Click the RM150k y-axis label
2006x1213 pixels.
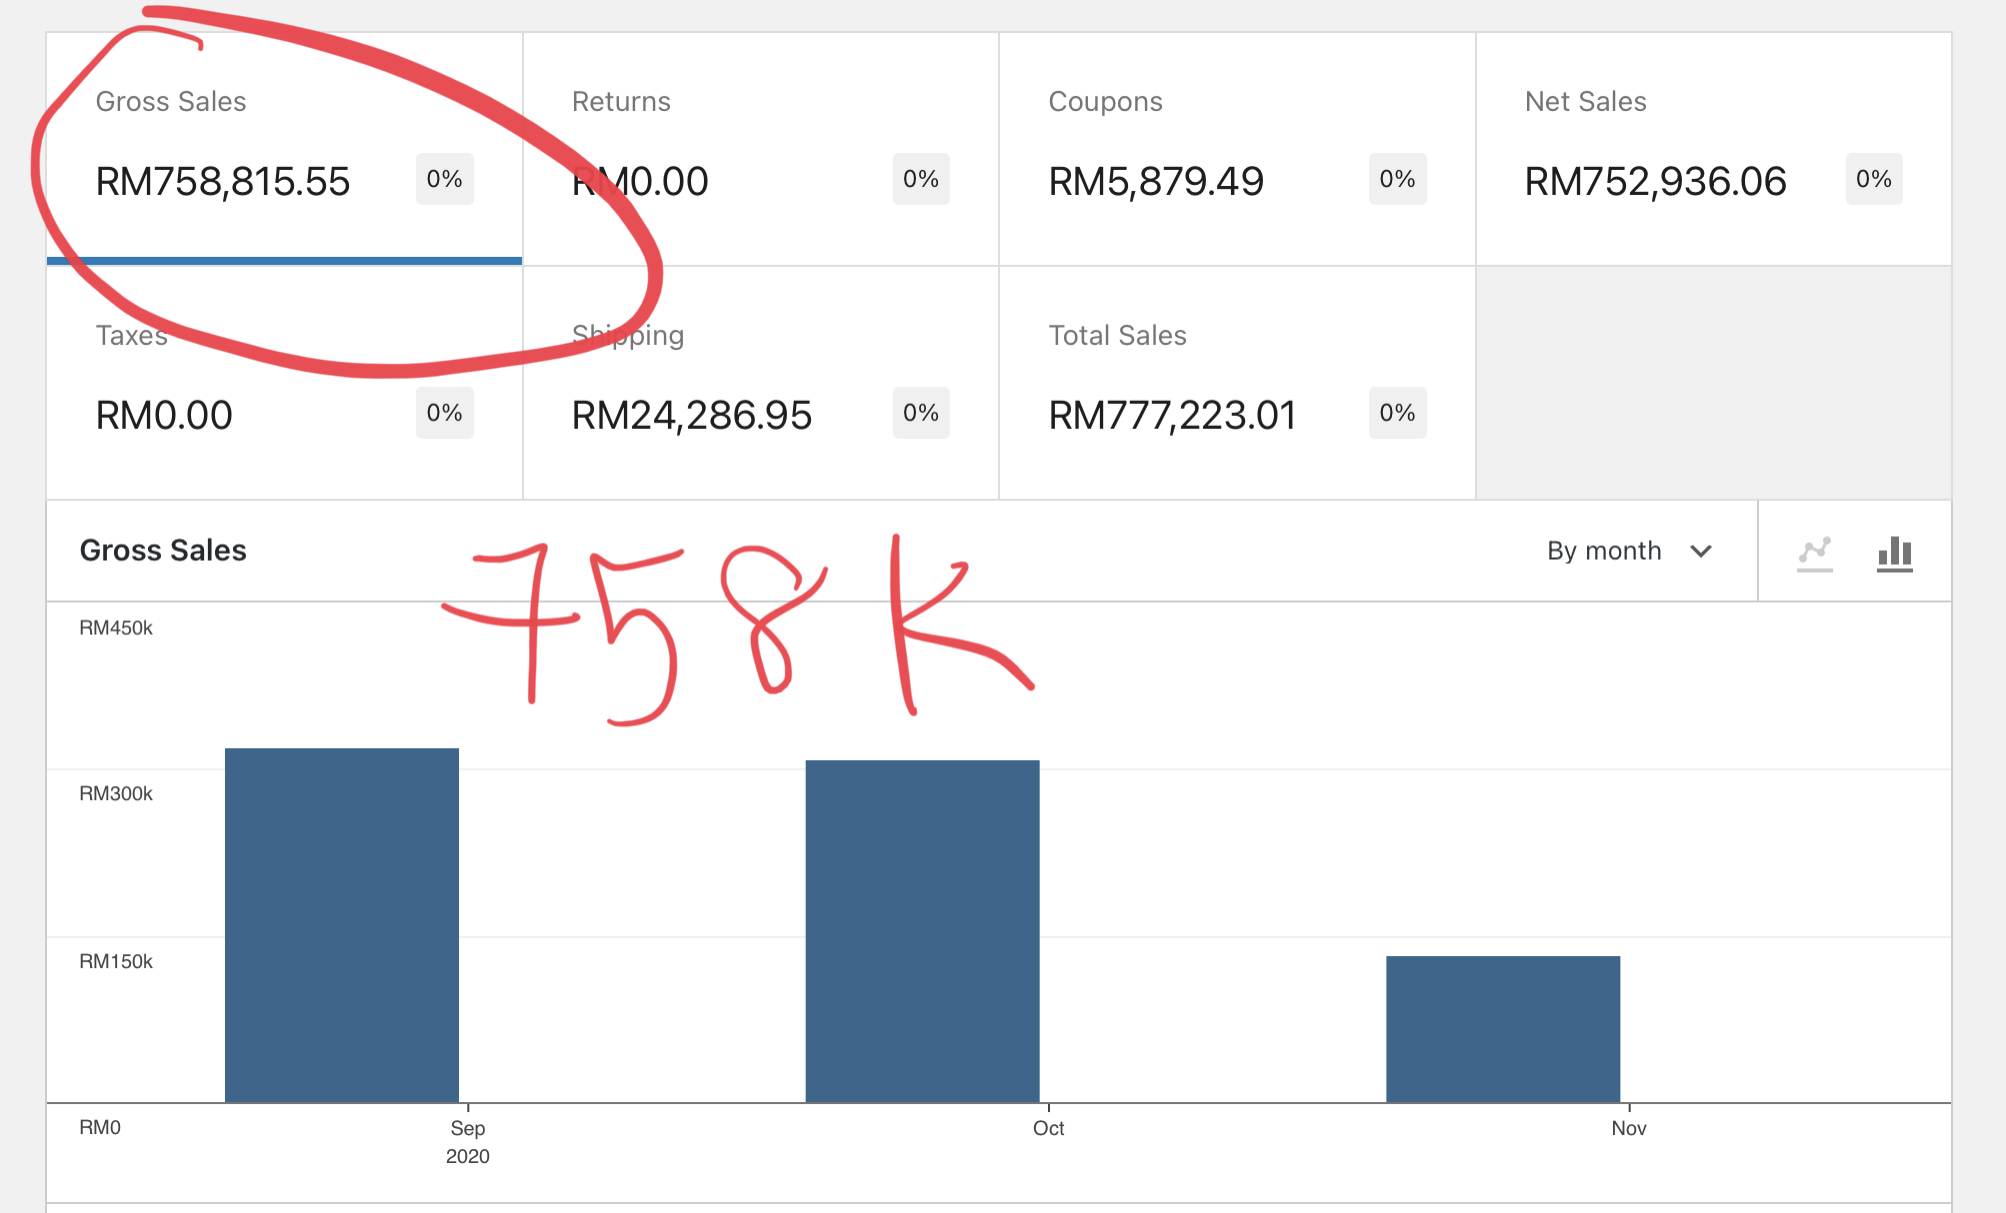[116, 962]
